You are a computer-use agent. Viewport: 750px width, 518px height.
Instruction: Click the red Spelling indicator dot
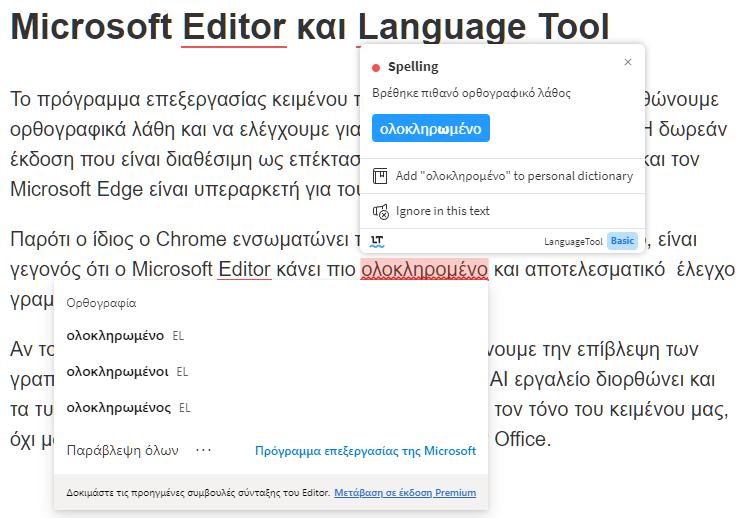pyautogui.click(x=376, y=68)
